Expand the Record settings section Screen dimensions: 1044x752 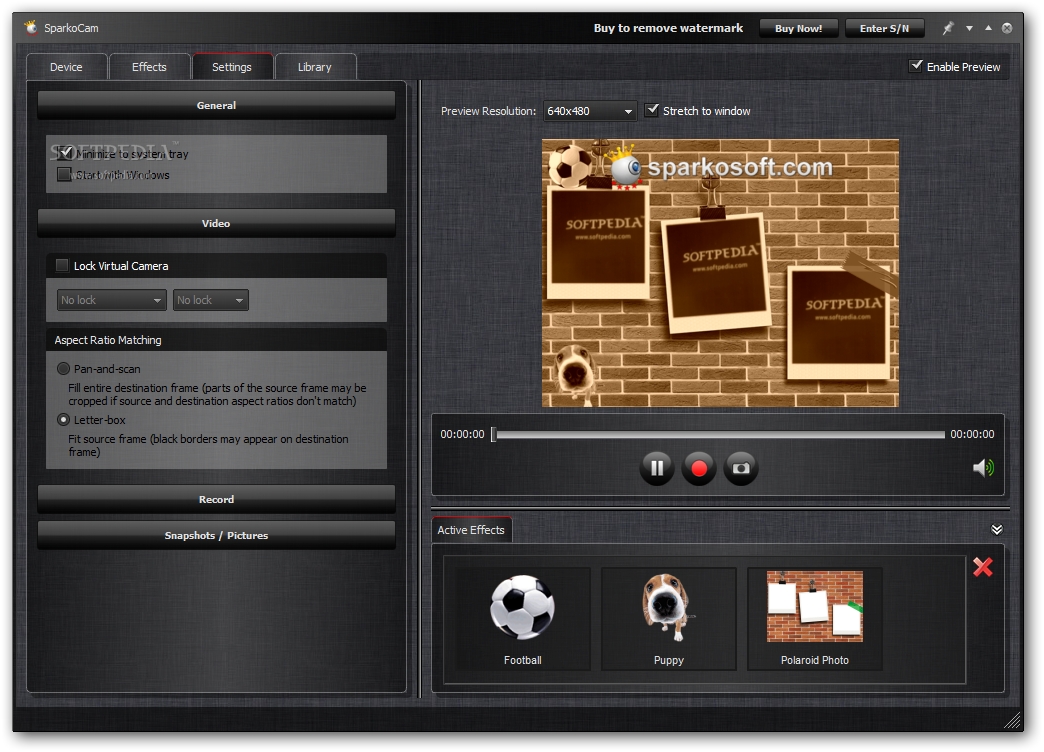point(216,499)
